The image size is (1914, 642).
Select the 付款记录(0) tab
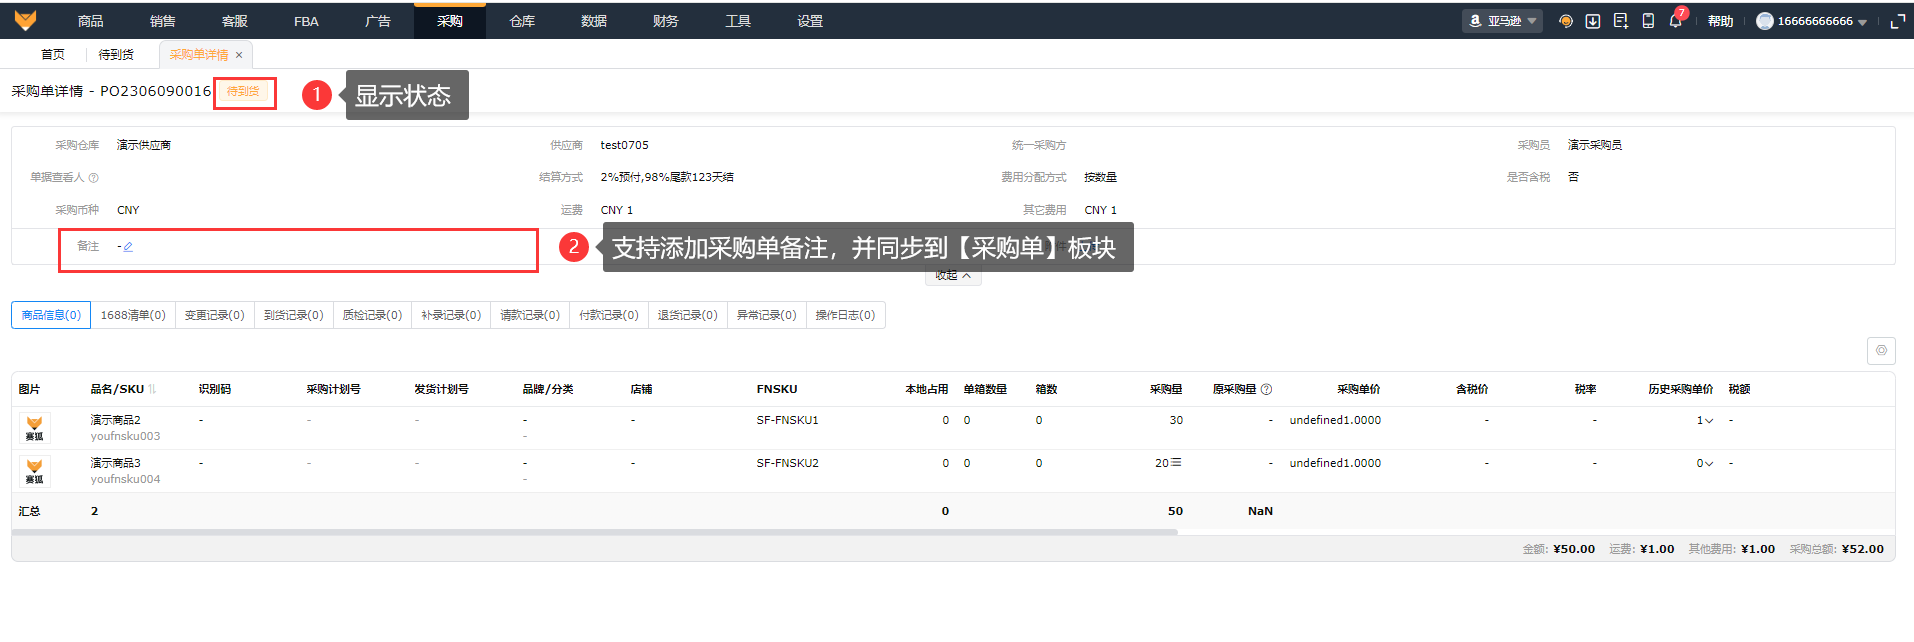(x=608, y=315)
